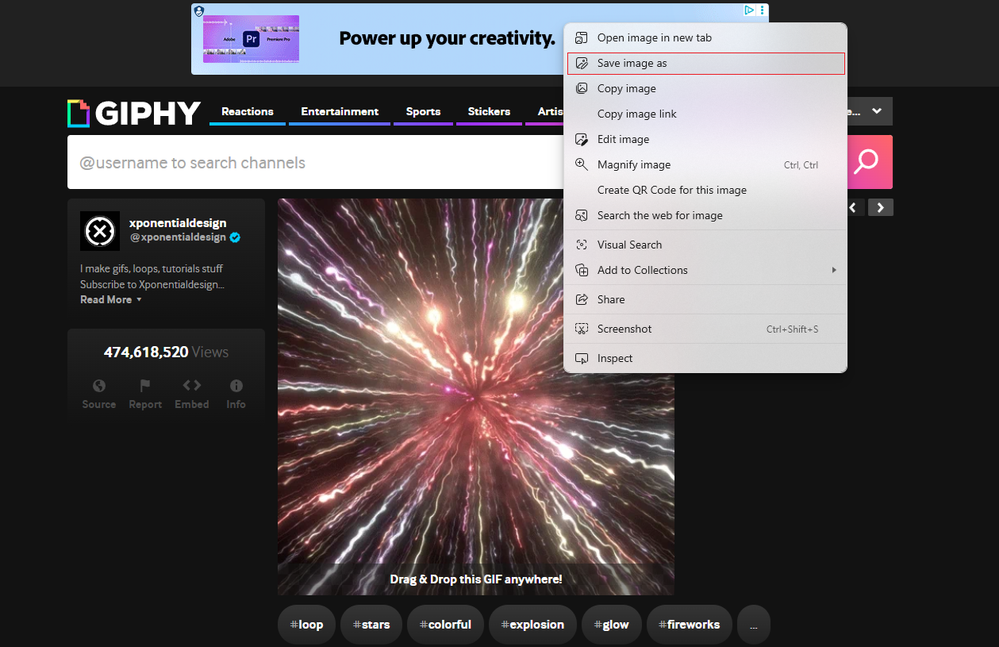
Task: Click the Save image as icon
Action: [582, 63]
